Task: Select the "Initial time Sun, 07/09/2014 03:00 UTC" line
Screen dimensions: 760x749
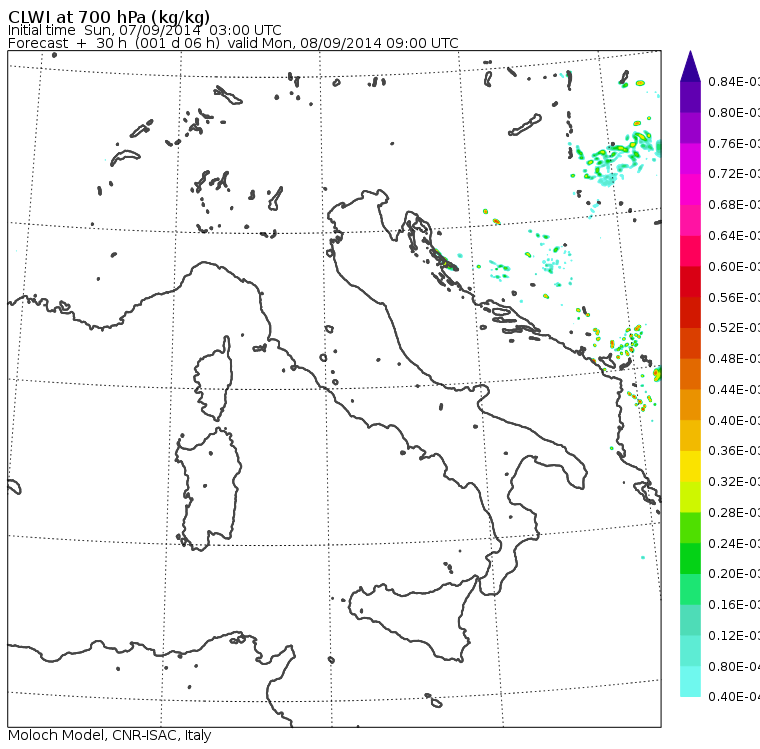Action: 144,30
